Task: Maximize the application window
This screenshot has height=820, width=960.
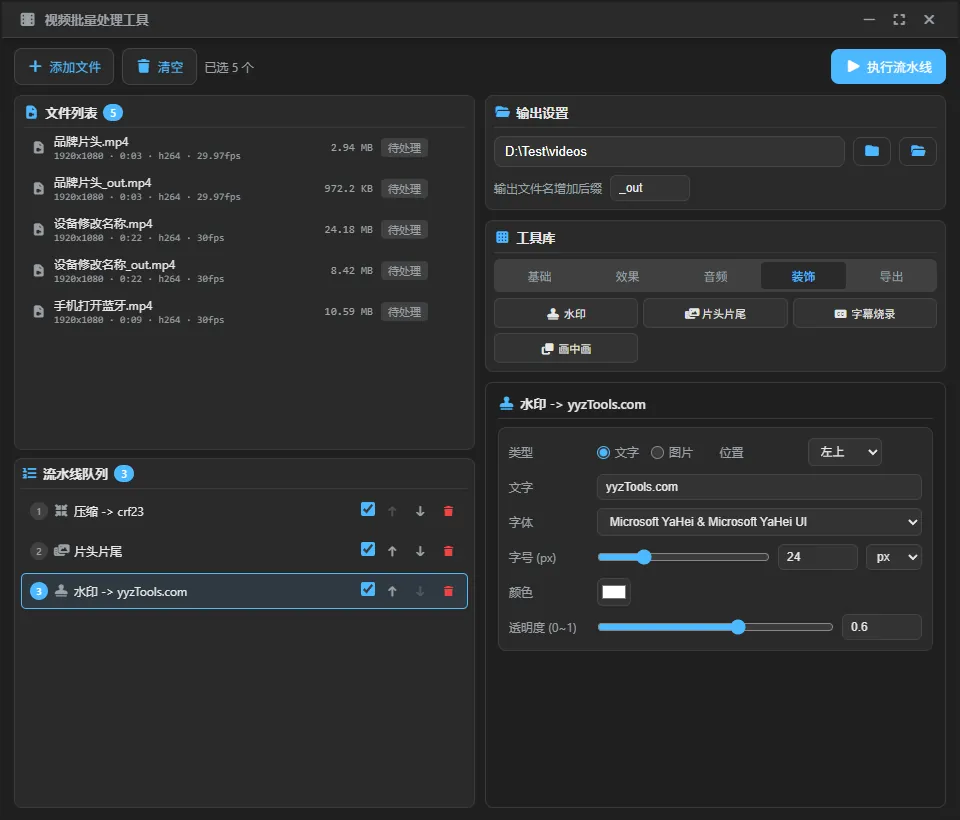Action: (899, 20)
